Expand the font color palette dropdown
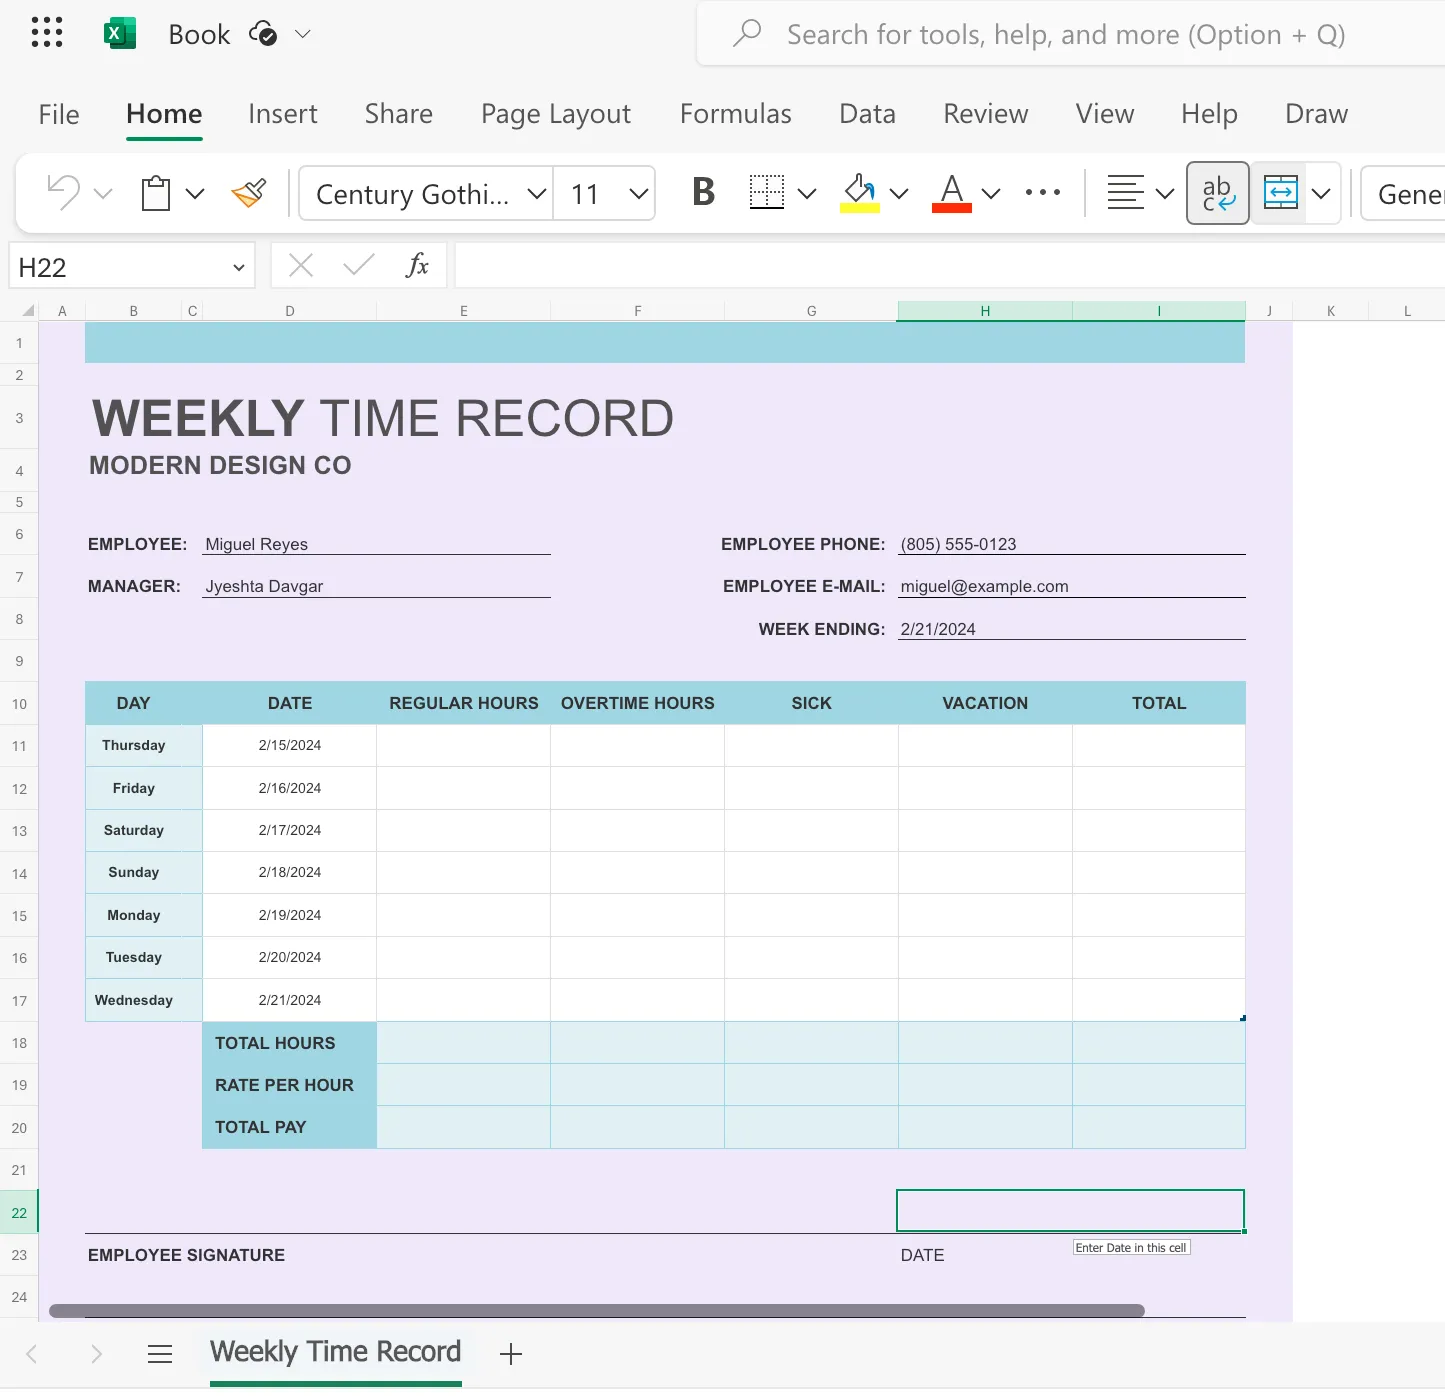The height and width of the screenshot is (1399, 1445). [991, 193]
